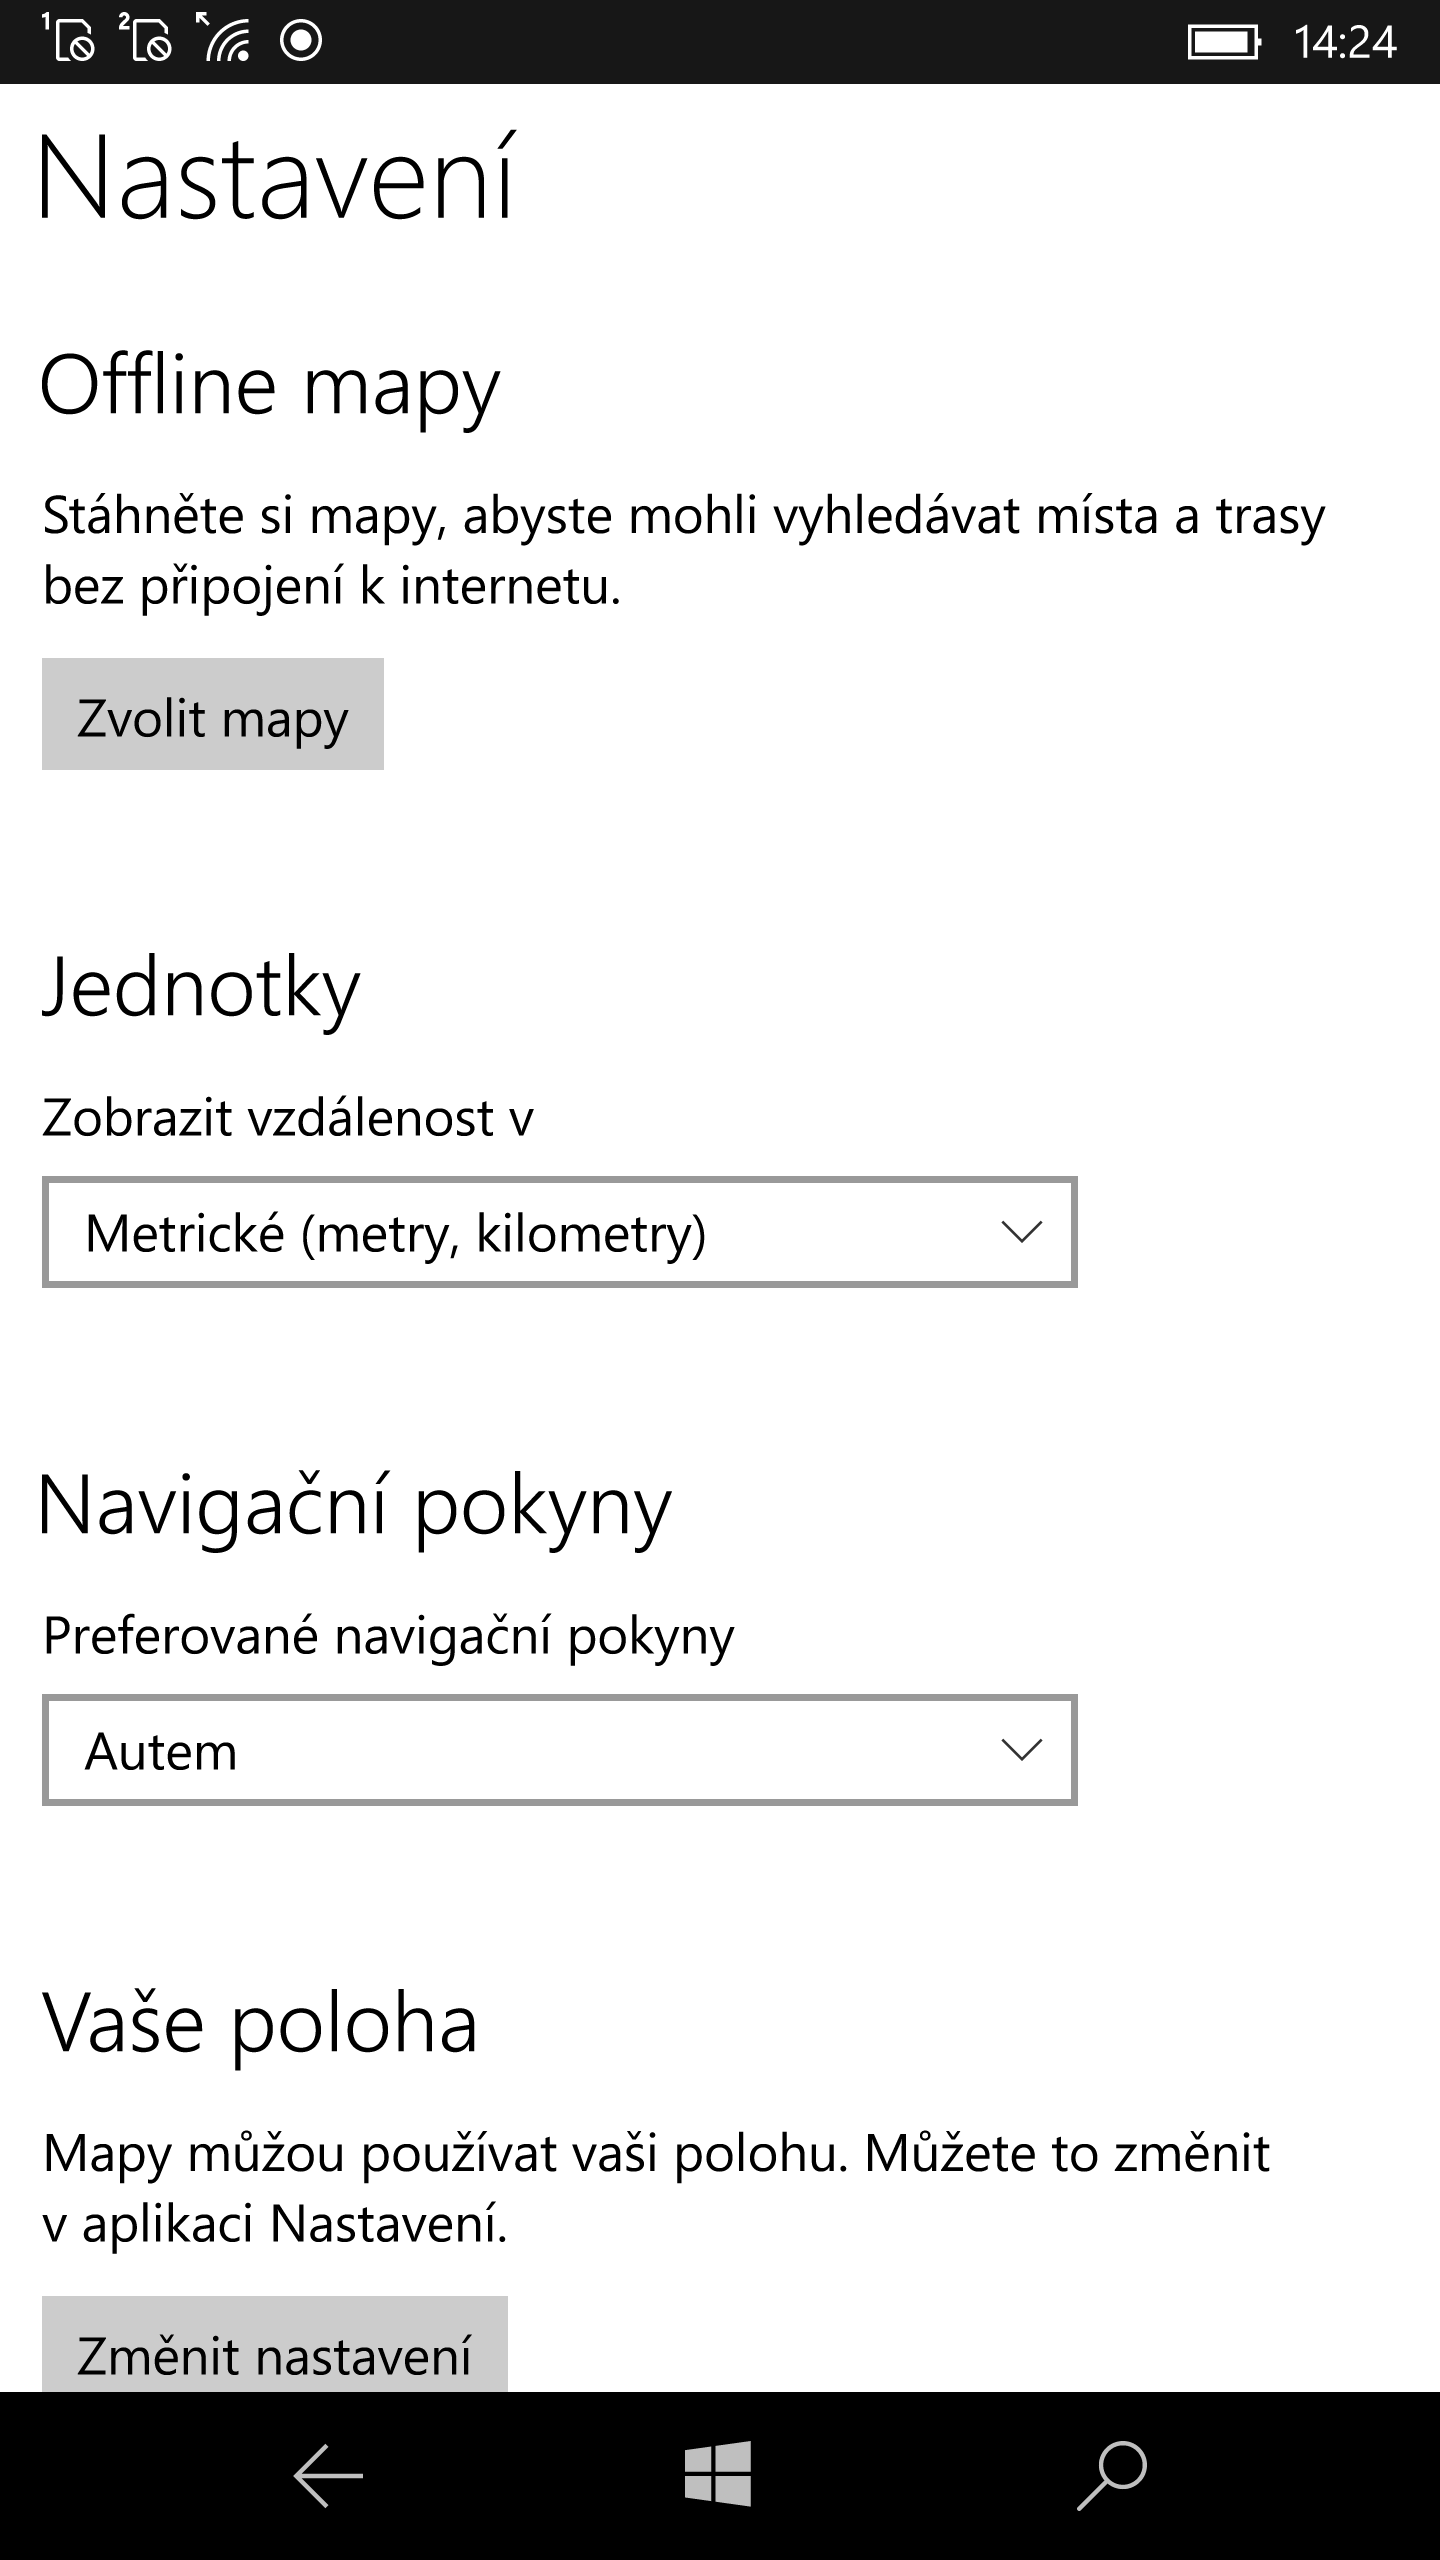Select the 'Autem' value text
Image resolution: width=1440 pixels, height=2560 pixels.
[163, 1751]
